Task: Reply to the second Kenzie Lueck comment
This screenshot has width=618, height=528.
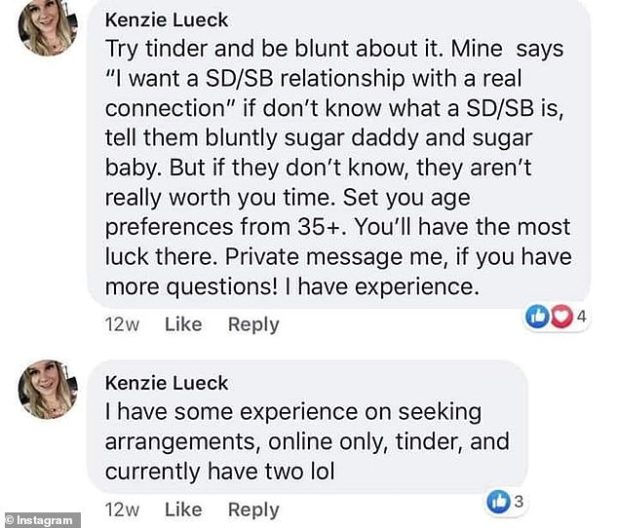Action: pyautogui.click(x=253, y=509)
